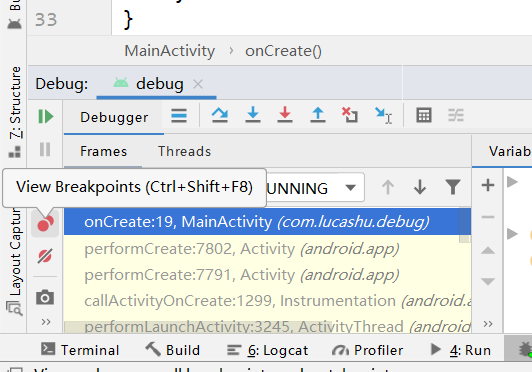Click the Drop Frame icon

pyautogui.click(x=350, y=115)
